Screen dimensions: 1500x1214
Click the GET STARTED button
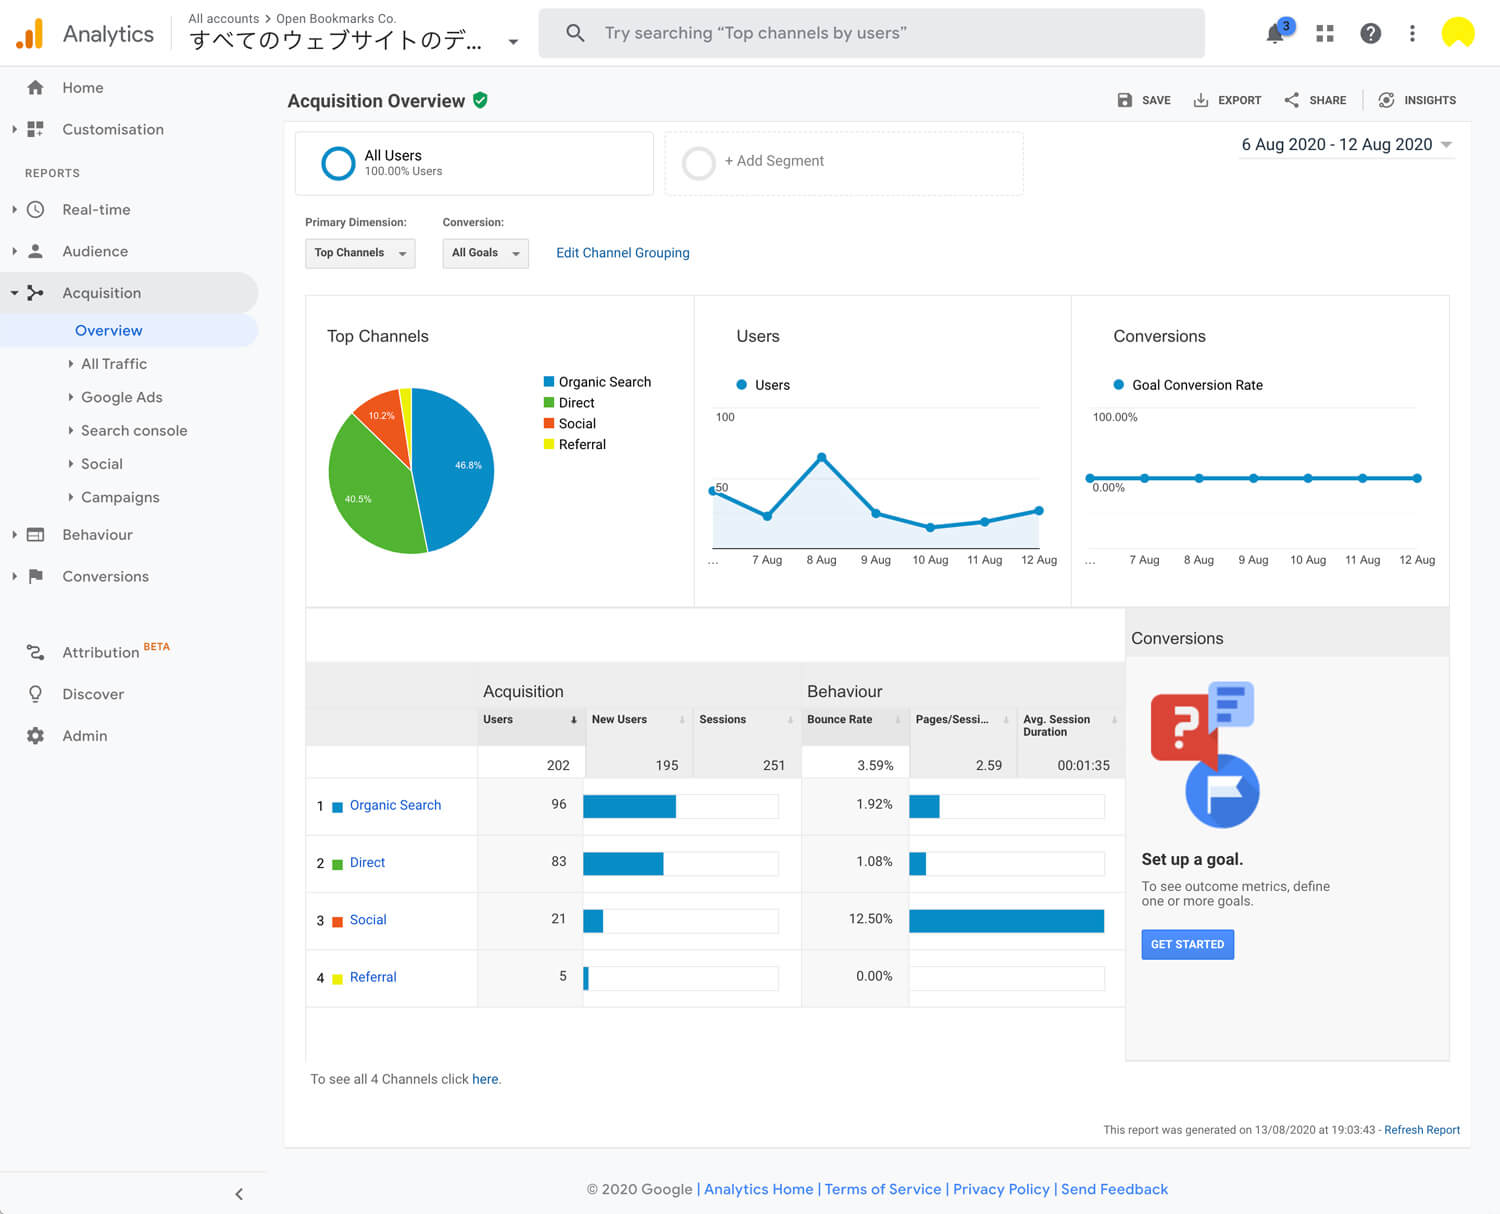point(1187,944)
